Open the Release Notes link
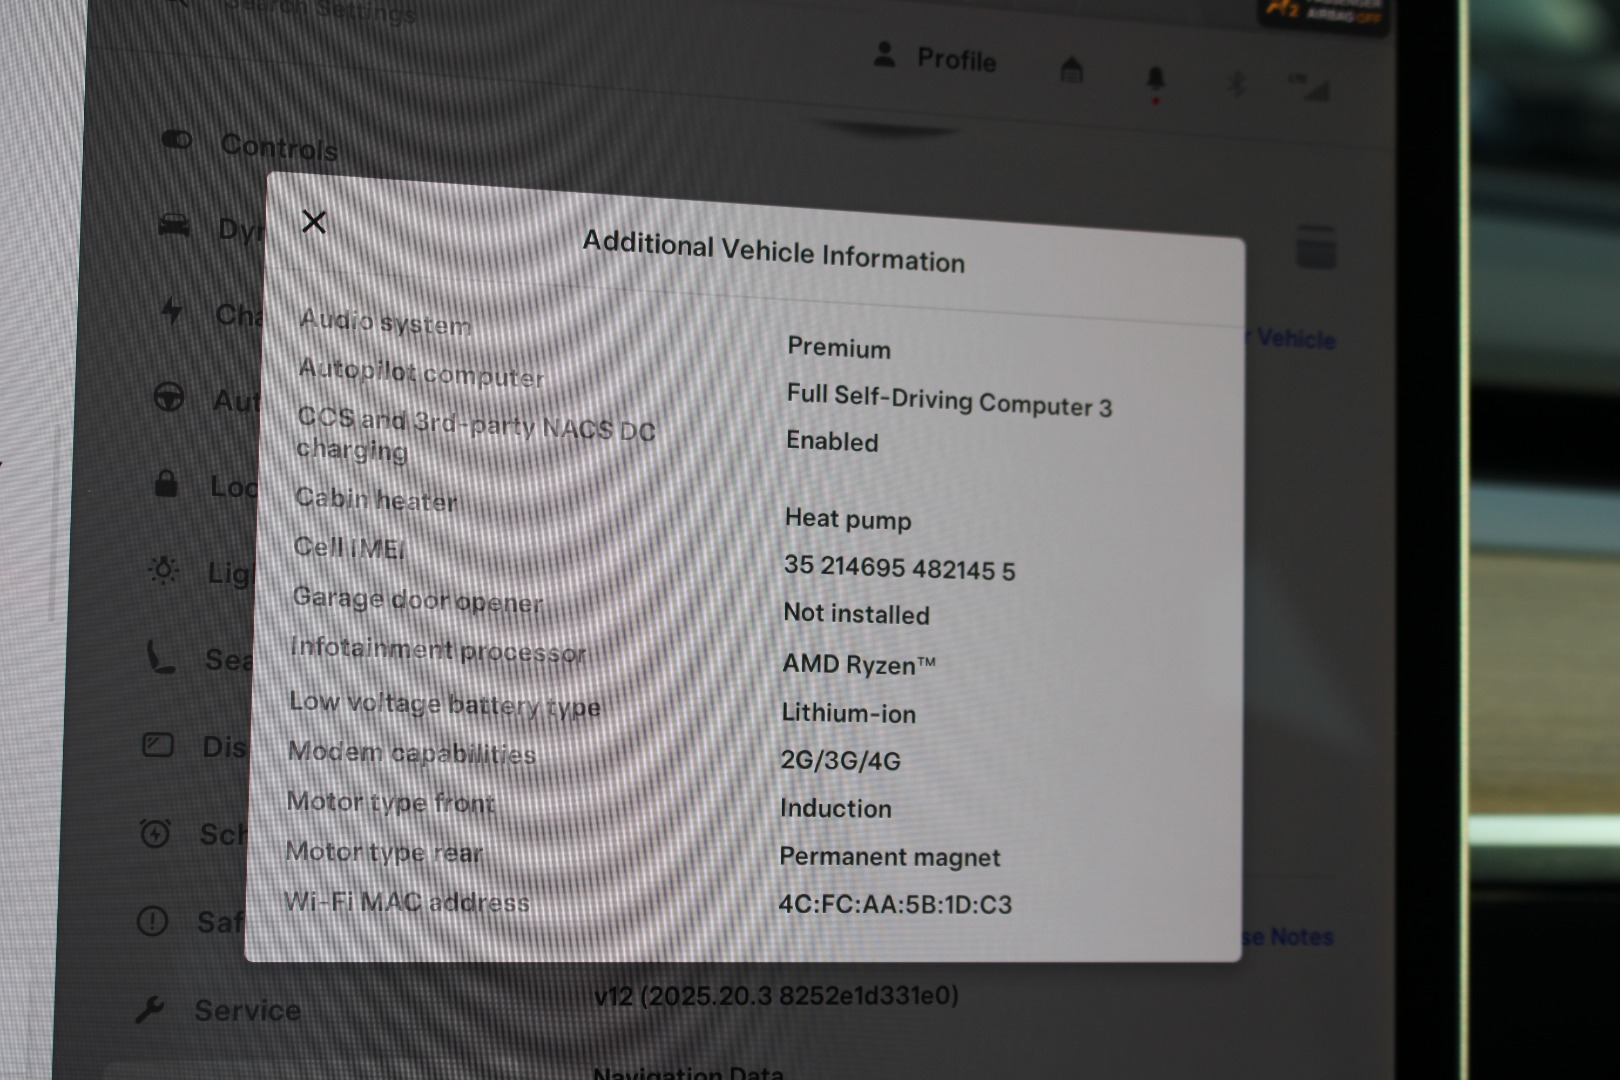This screenshot has width=1620, height=1080. coord(1290,937)
